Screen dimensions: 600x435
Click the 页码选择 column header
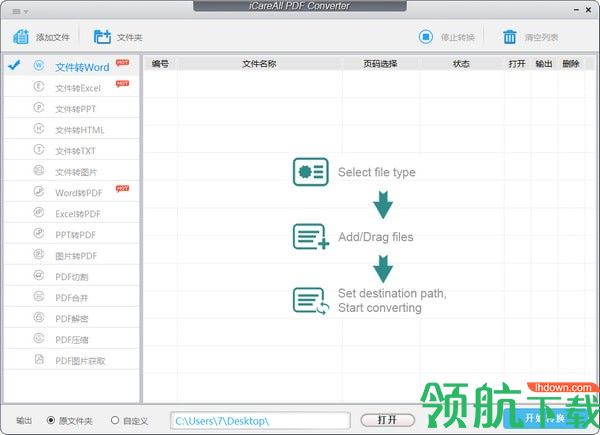(x=380, y=64)
